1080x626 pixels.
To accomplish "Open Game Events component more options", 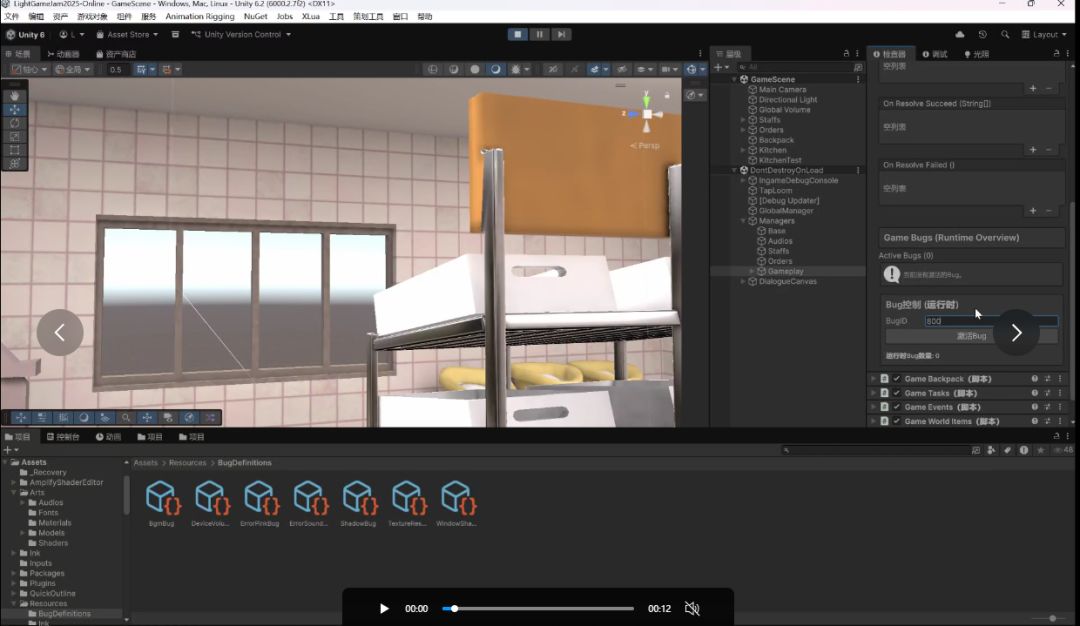I will [x=1060, y=407].
